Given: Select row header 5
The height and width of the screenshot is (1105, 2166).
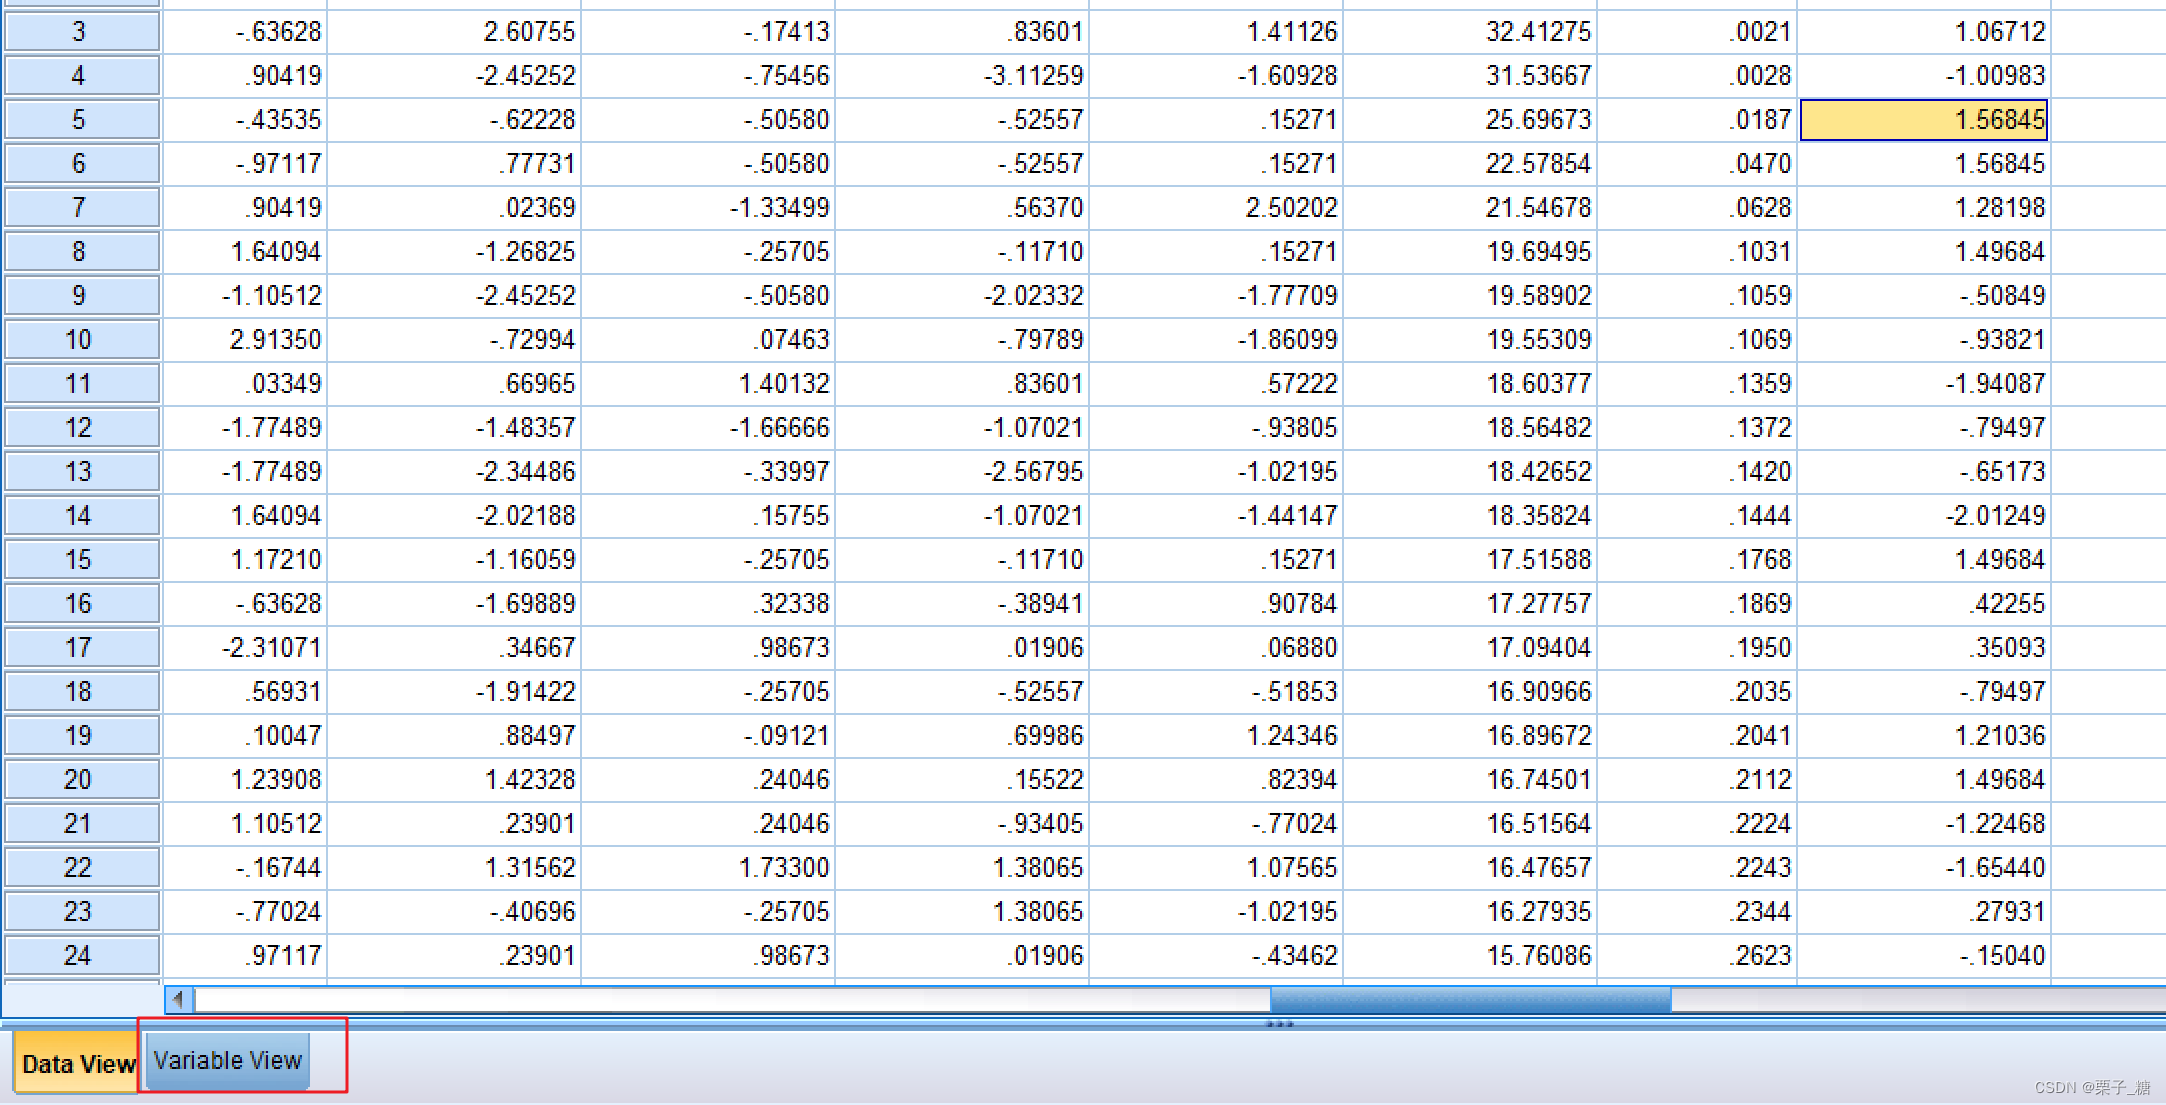Looking at the screenshot, I should click(80, 120).
